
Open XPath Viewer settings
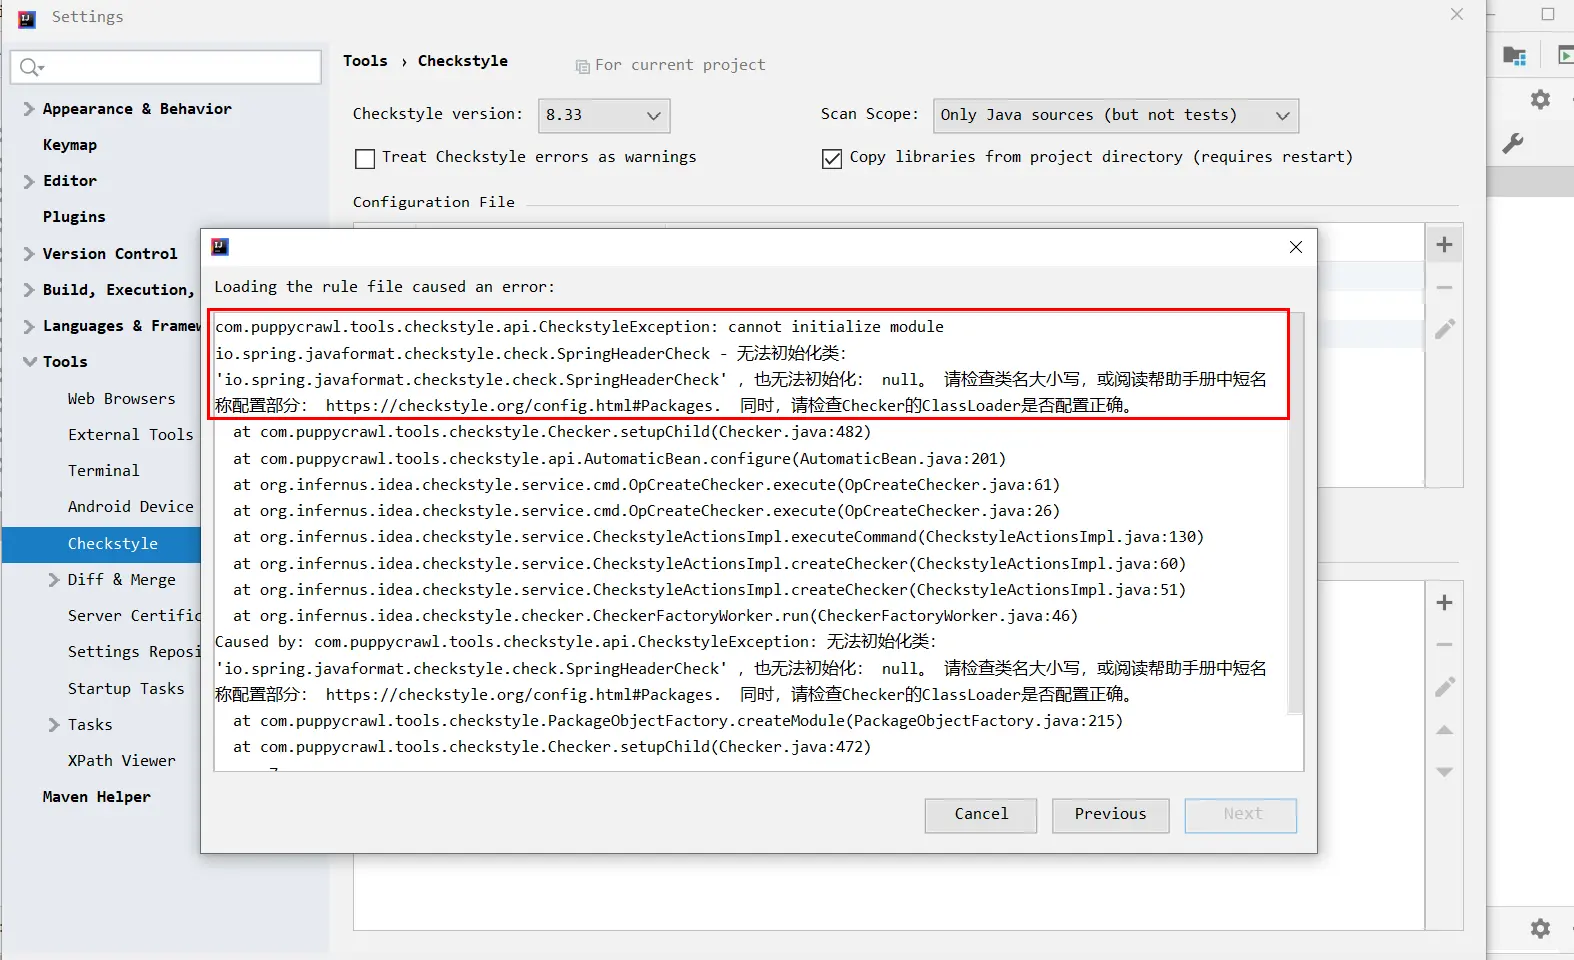pos(121,761)
